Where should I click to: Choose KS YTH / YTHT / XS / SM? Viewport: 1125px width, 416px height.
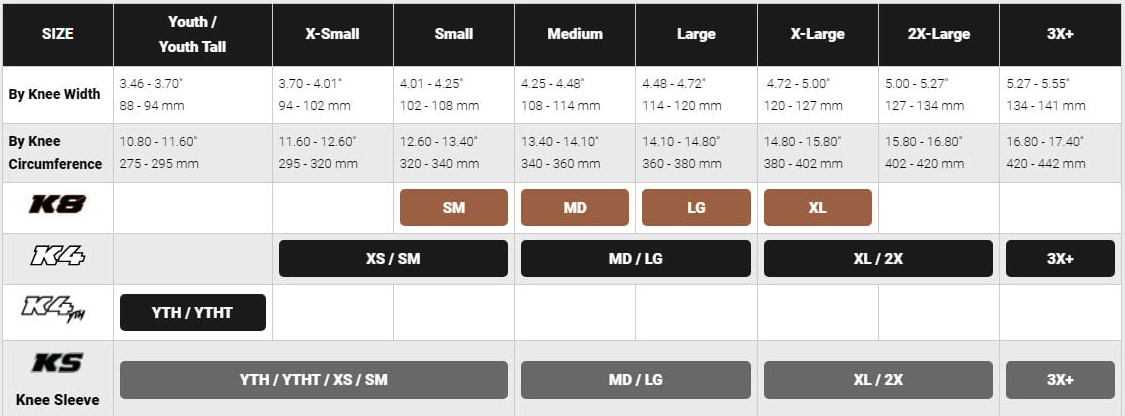(314, 379)
